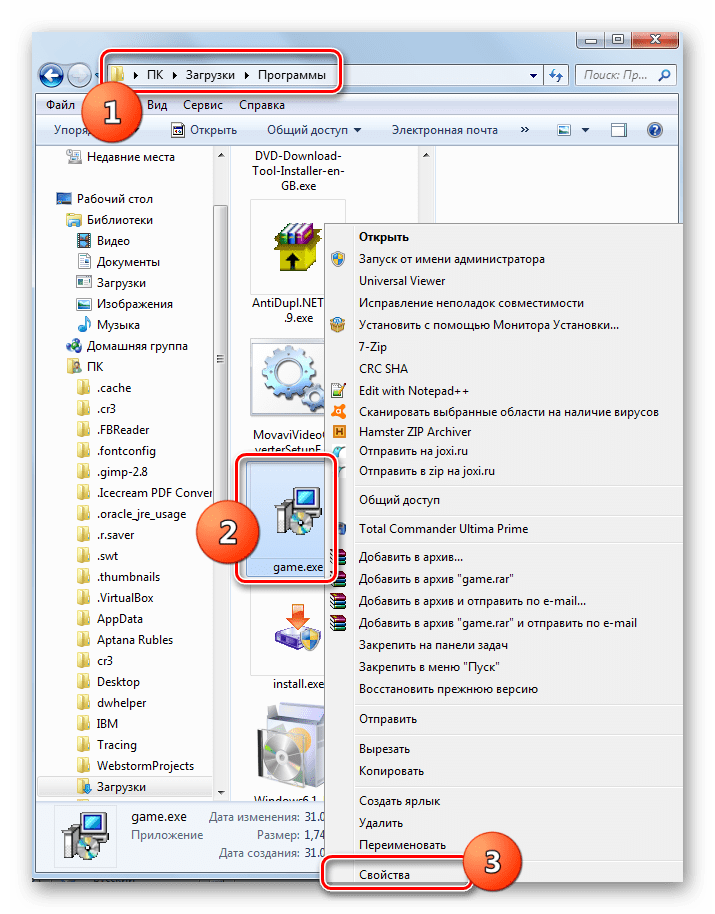This screenshot has width=715, height=914.
Task: Select Исправление неполадок совместимости
Action: point(471,303)
